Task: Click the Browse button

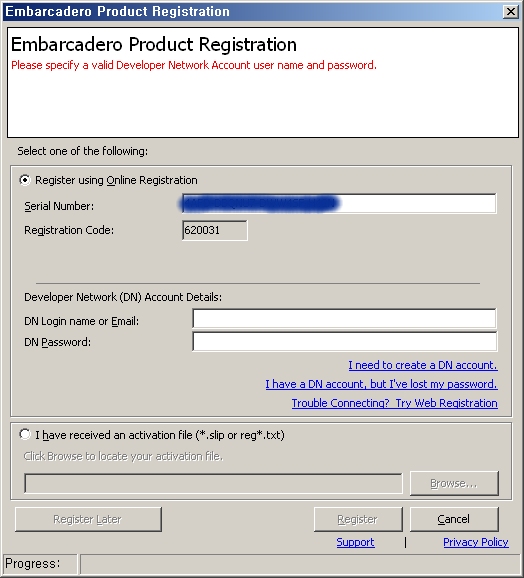Action: pos(454,483)
